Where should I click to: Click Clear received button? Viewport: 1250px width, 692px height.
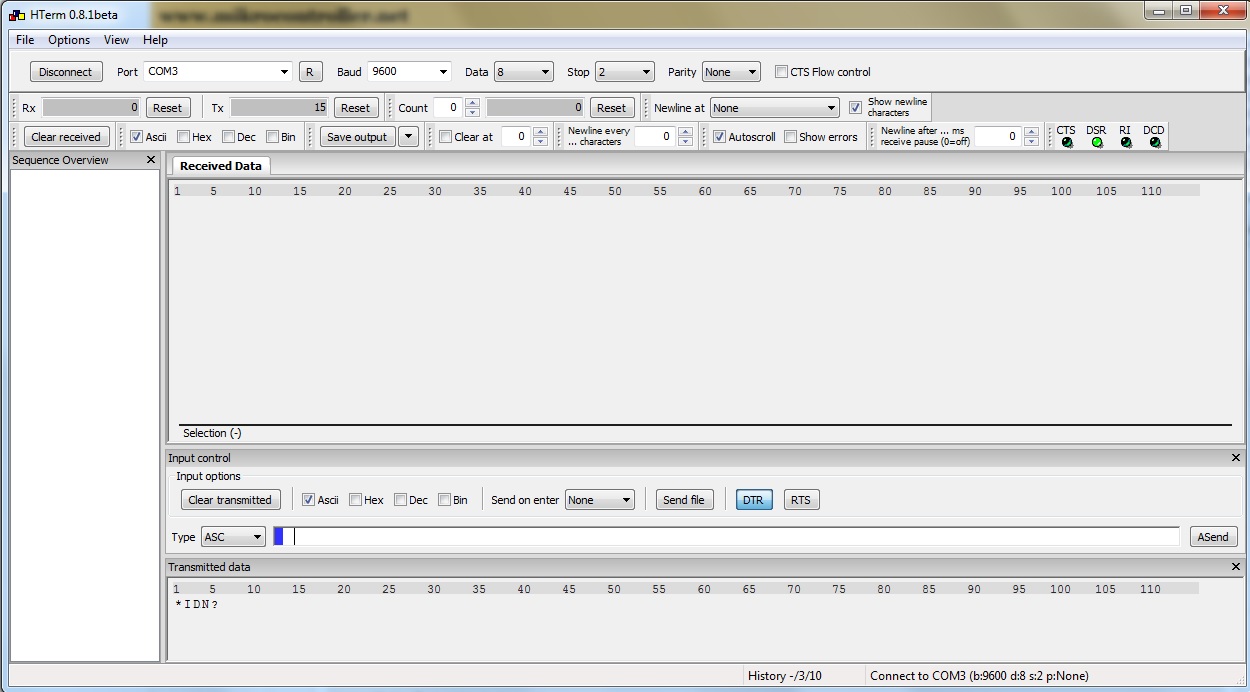[66, 137]
